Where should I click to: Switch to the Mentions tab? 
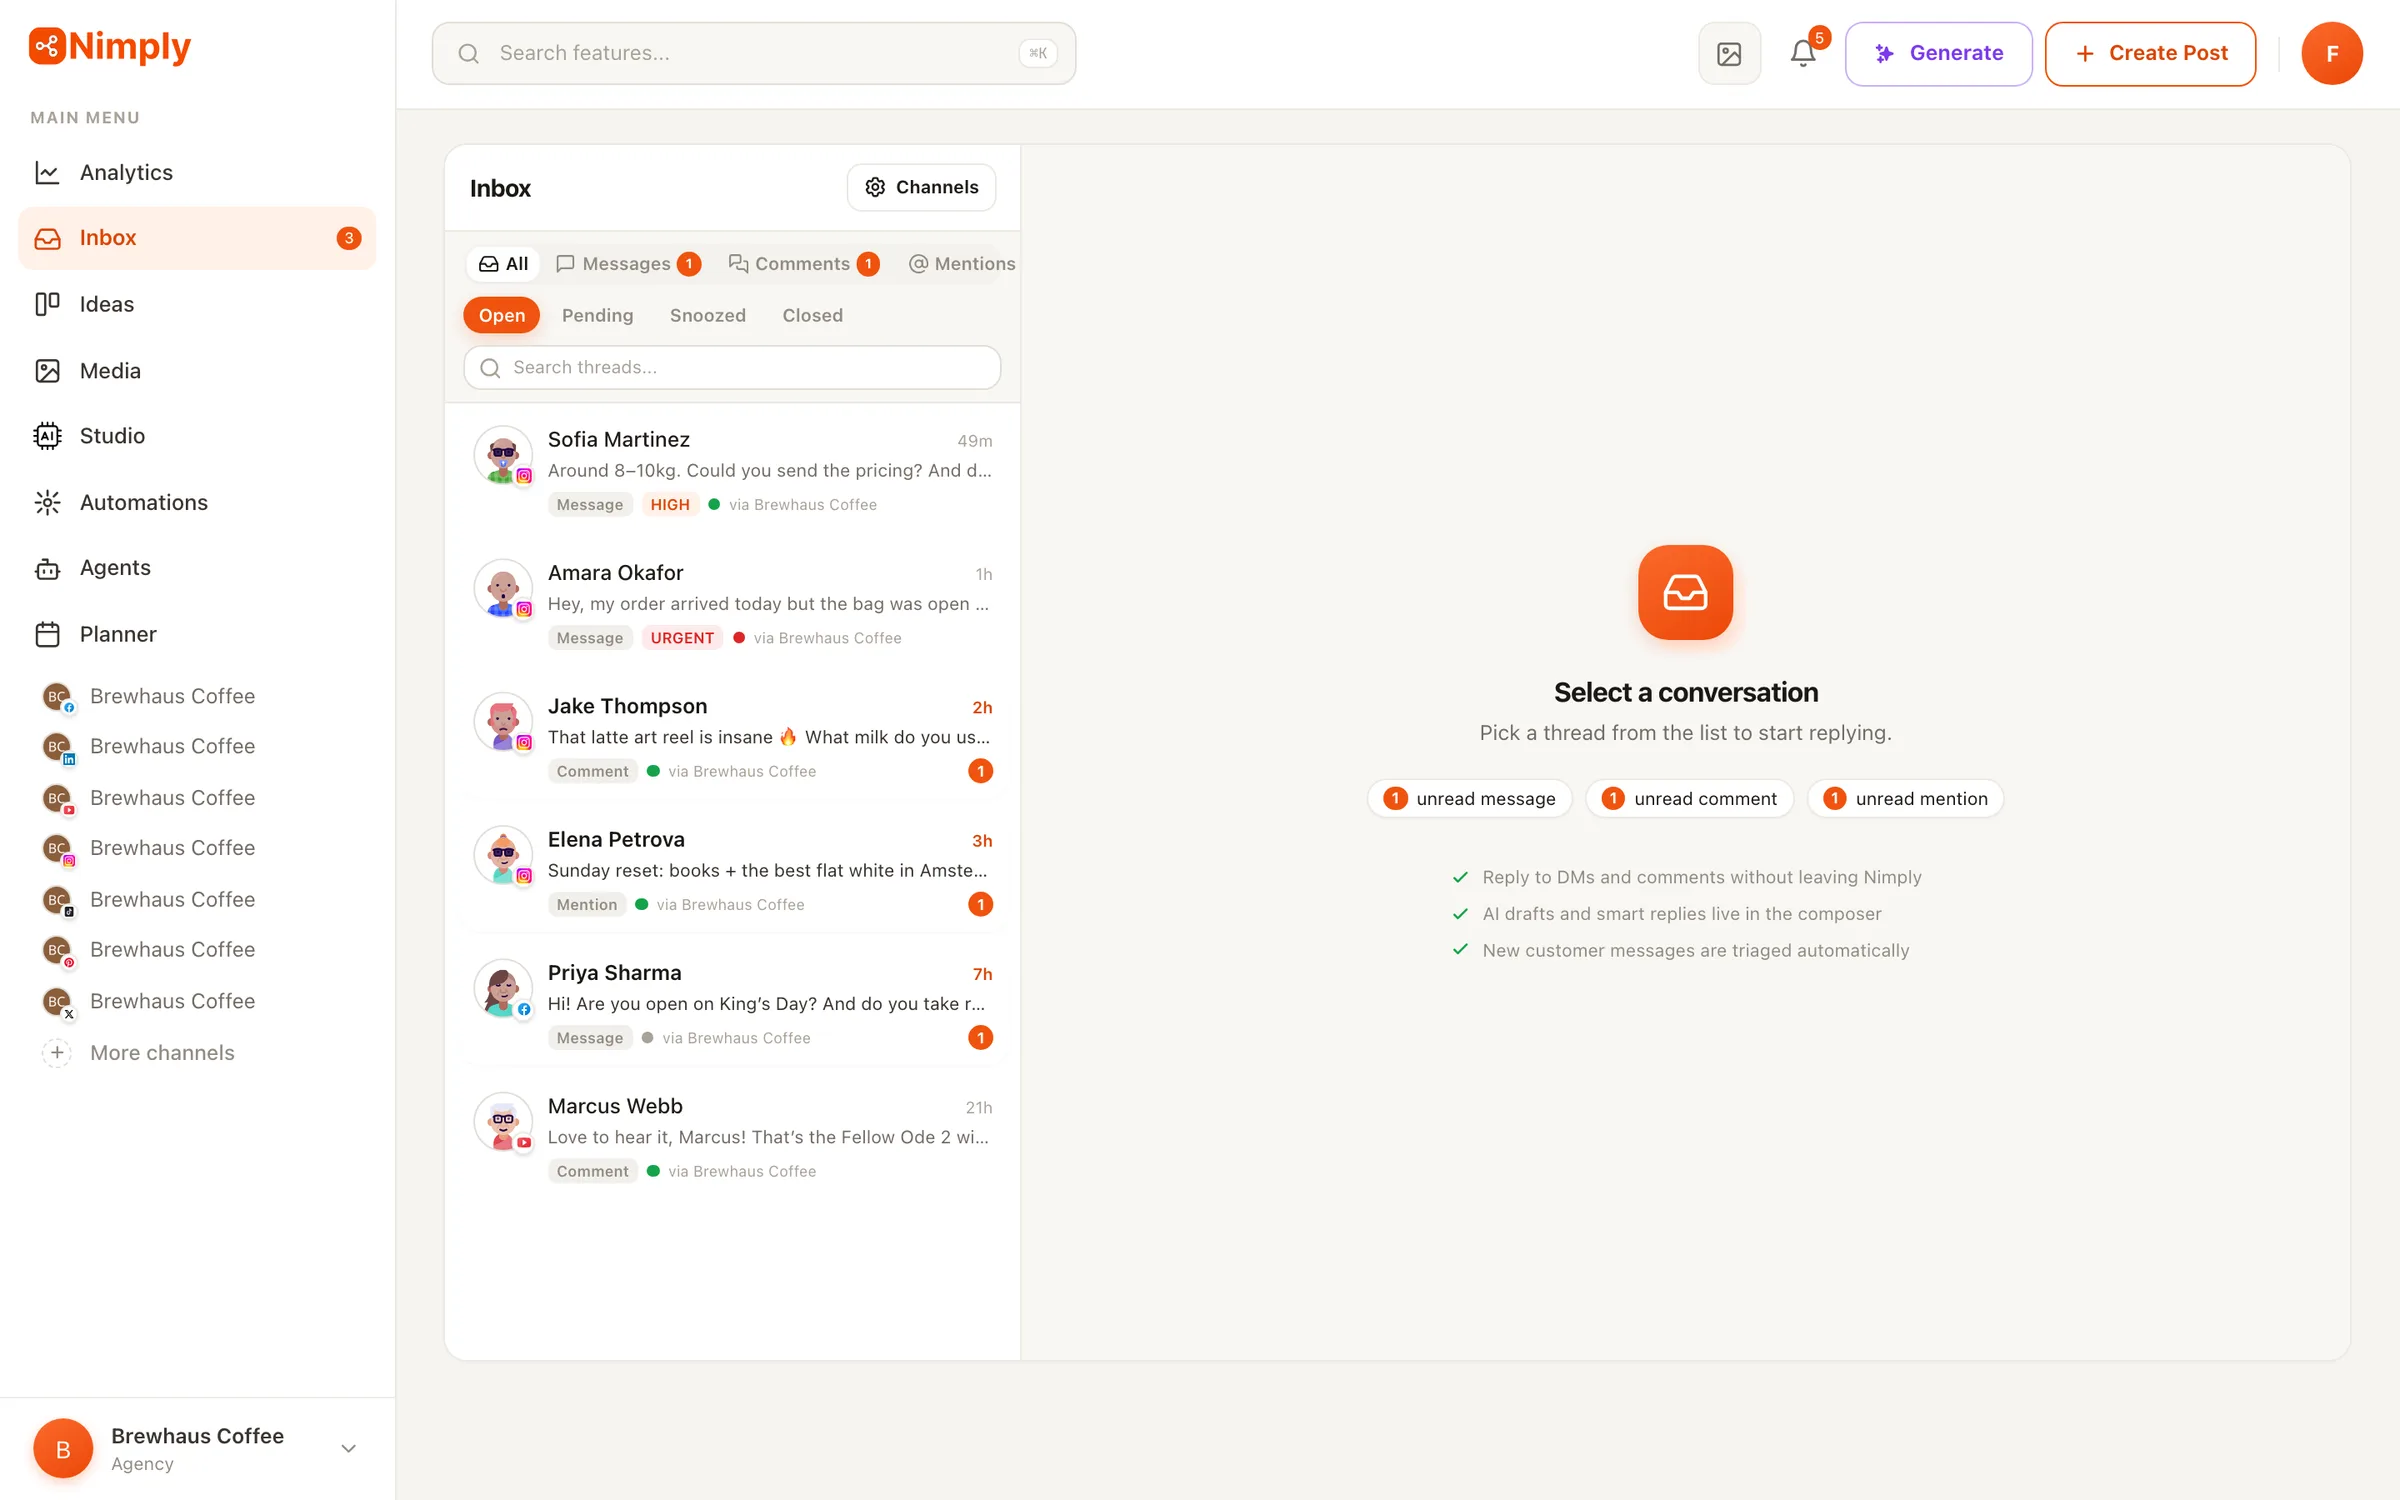pos(961,264)
